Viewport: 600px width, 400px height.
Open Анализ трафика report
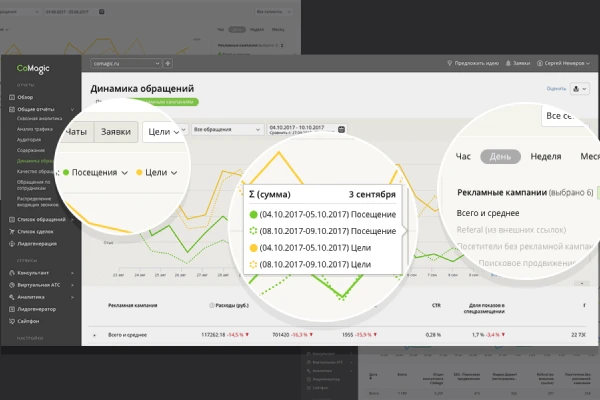coord(34,129)
